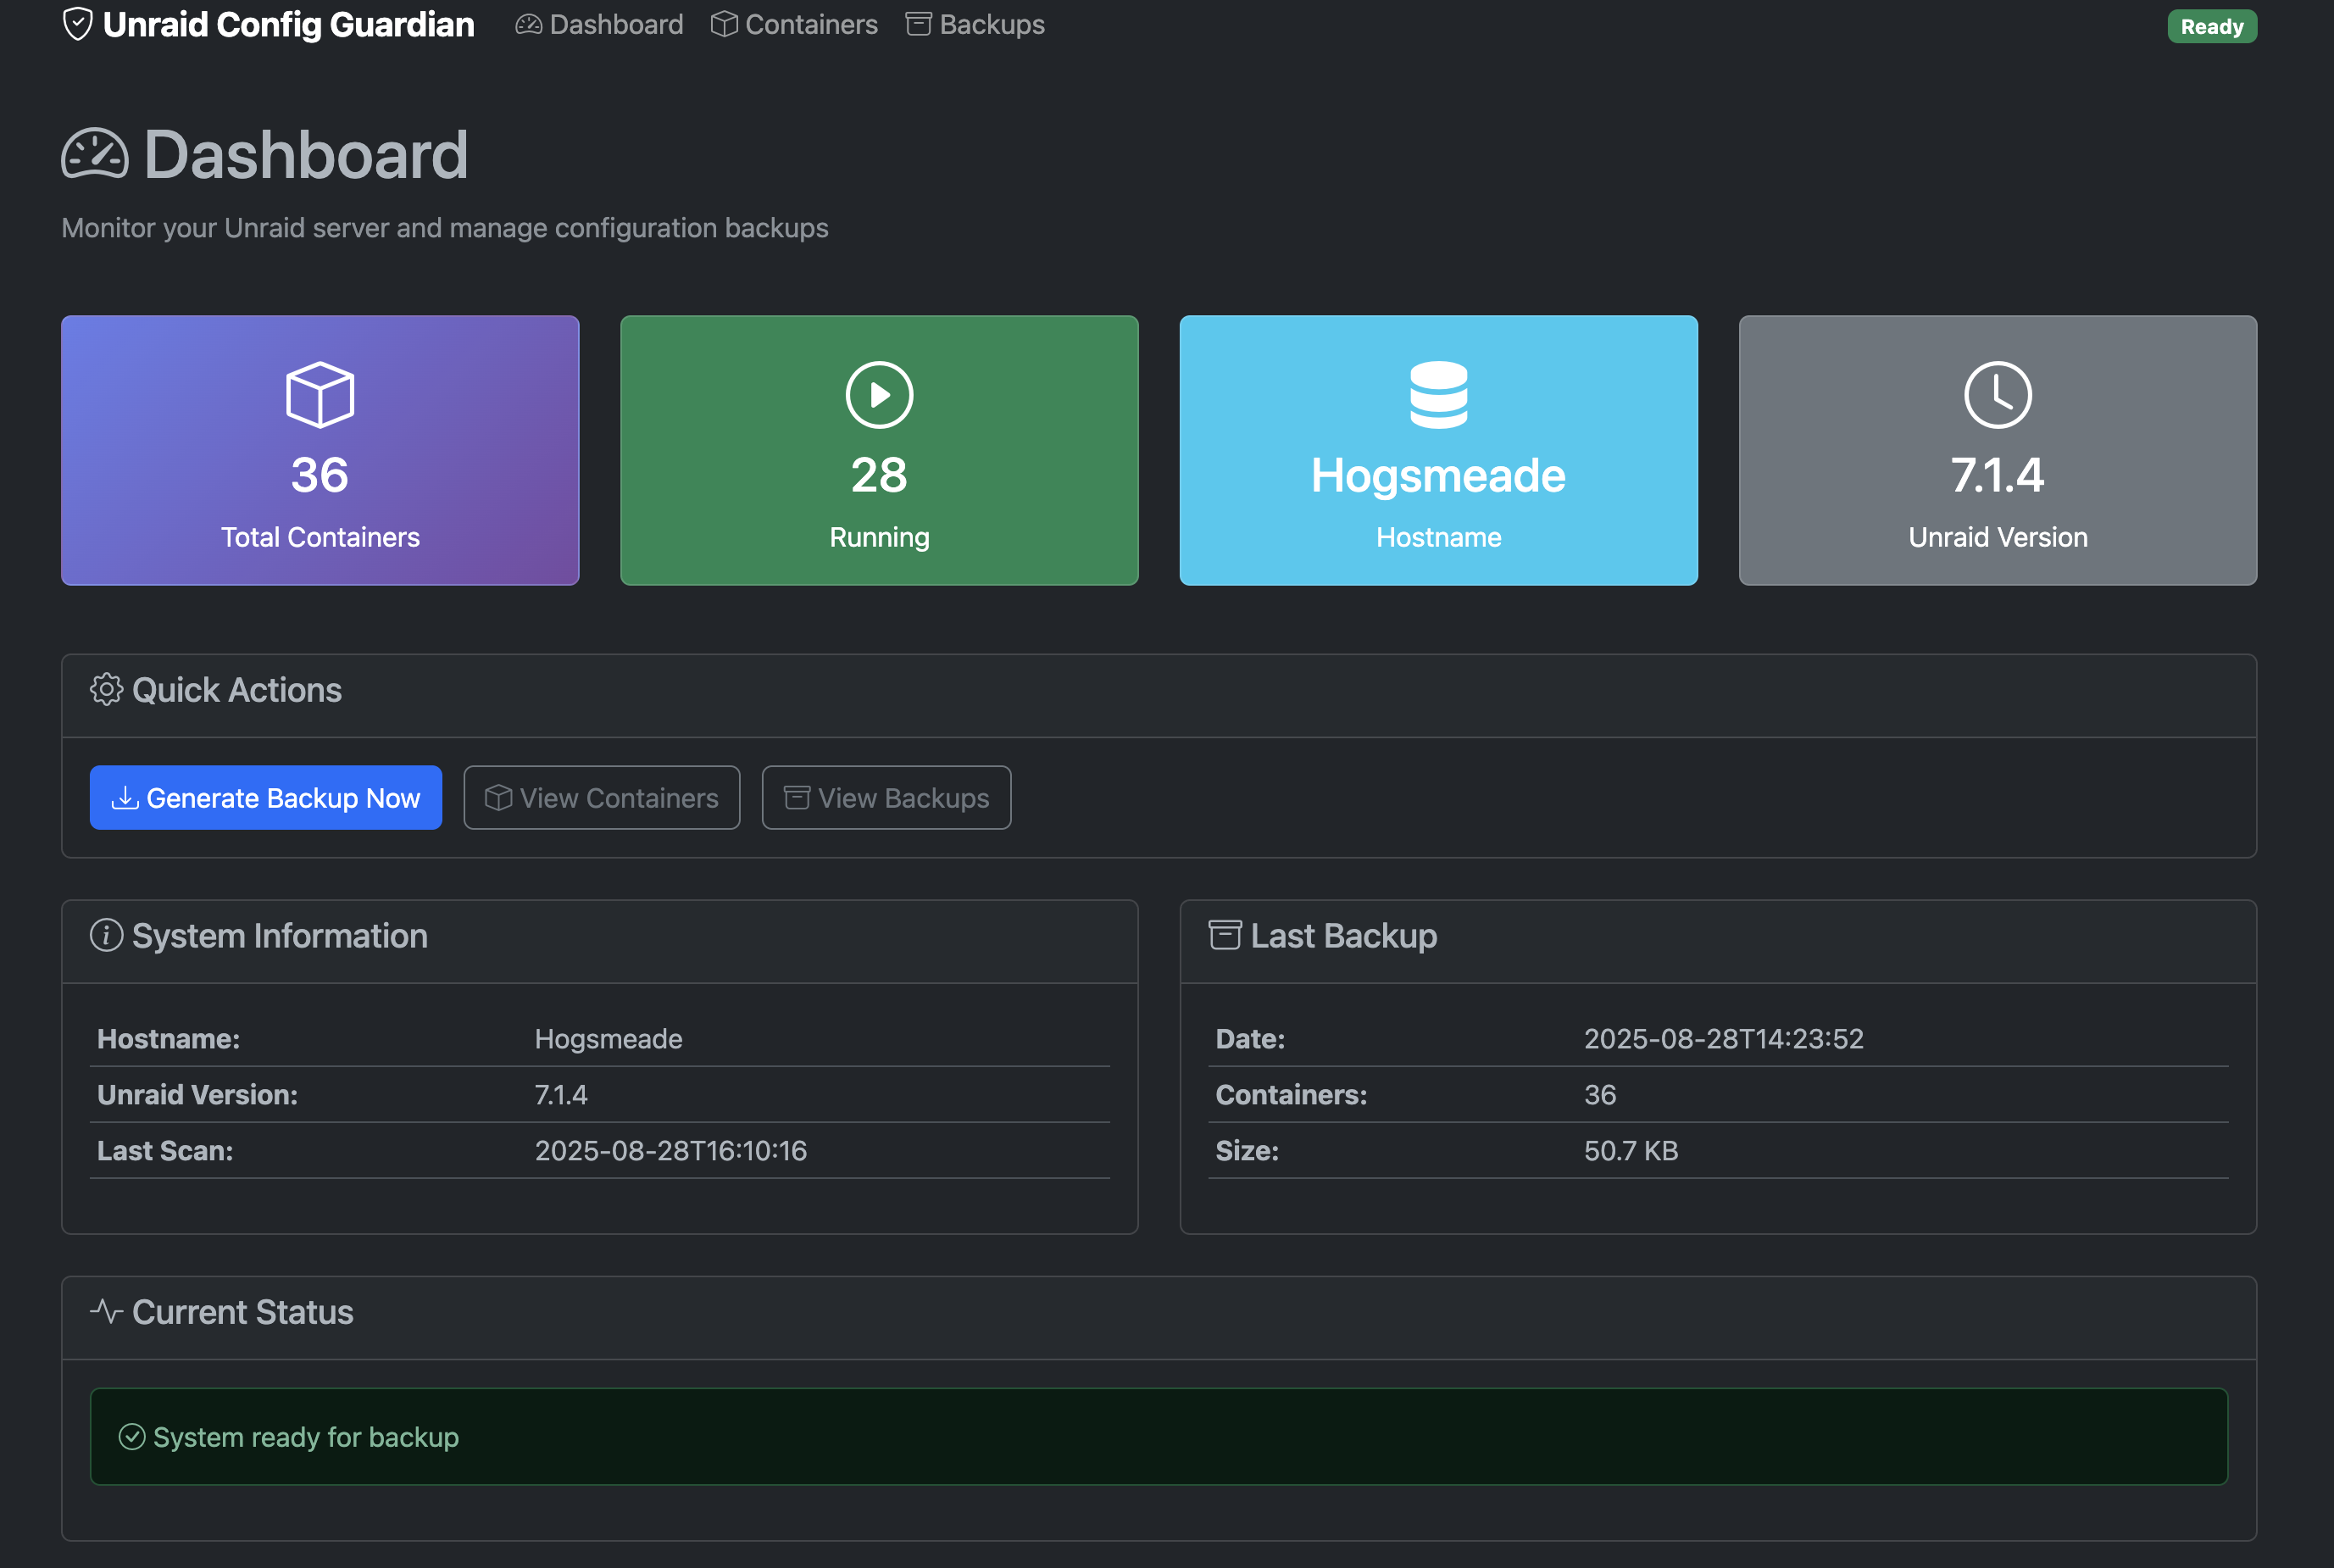Click System ready for backup message
This screenshot has height=1568, width=2334.
click(x=305, y=1437)
